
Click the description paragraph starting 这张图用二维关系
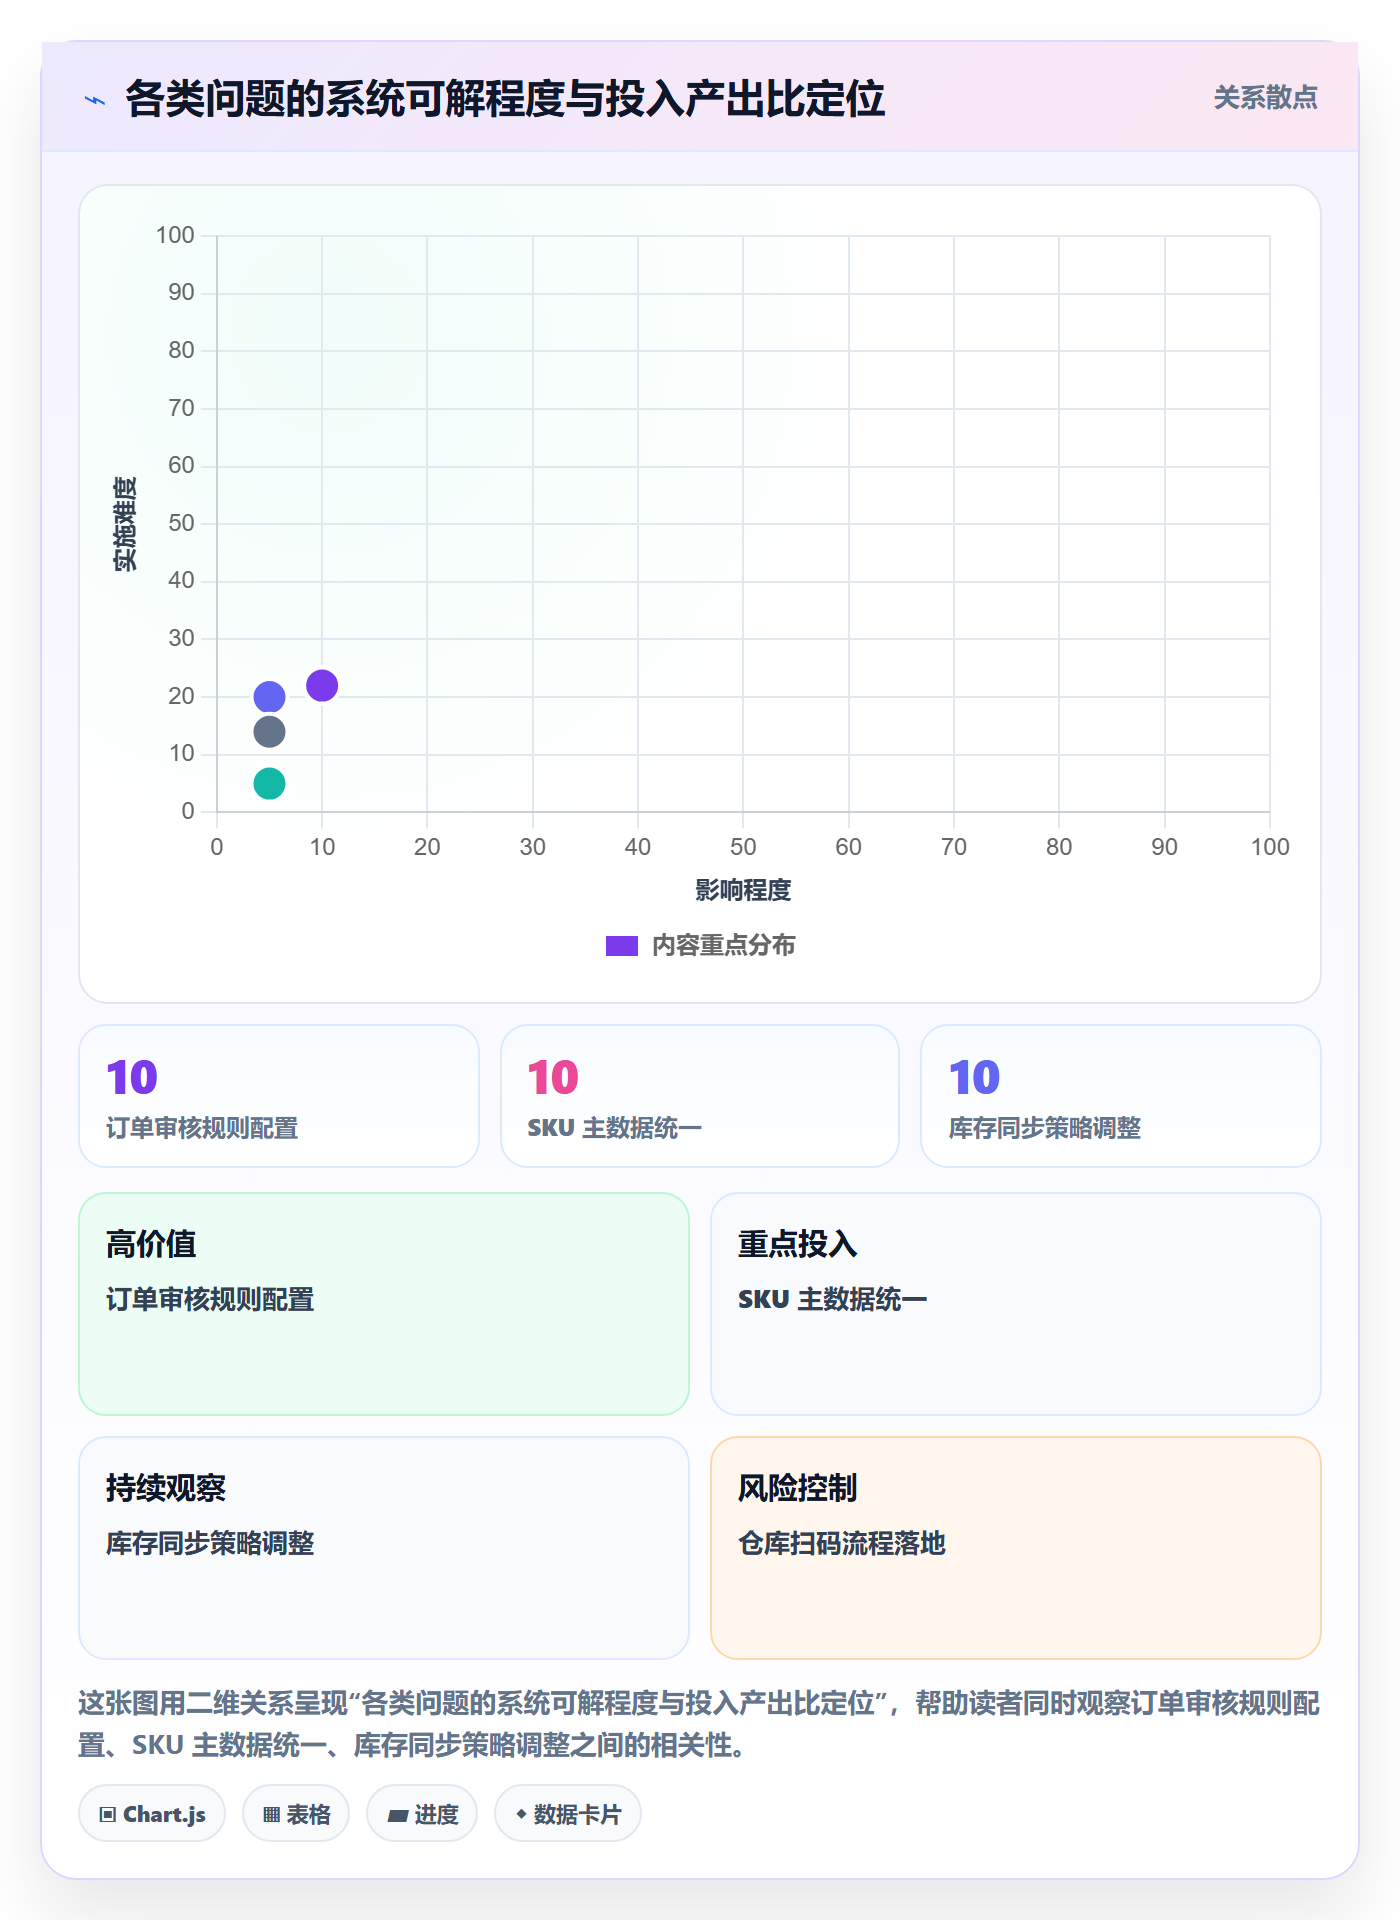point(699,1724)
